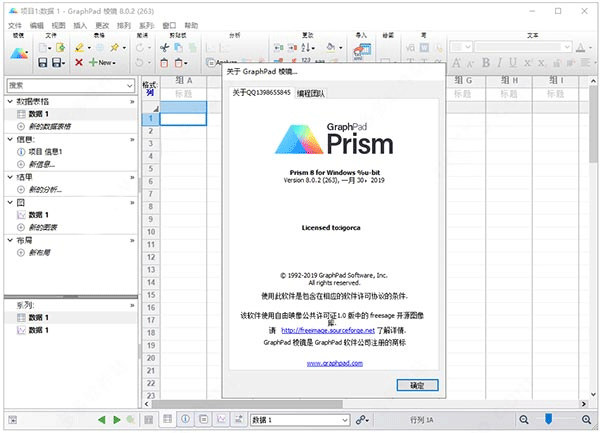Switch to the 编程团队 tab in About dialog

[311, 93]
